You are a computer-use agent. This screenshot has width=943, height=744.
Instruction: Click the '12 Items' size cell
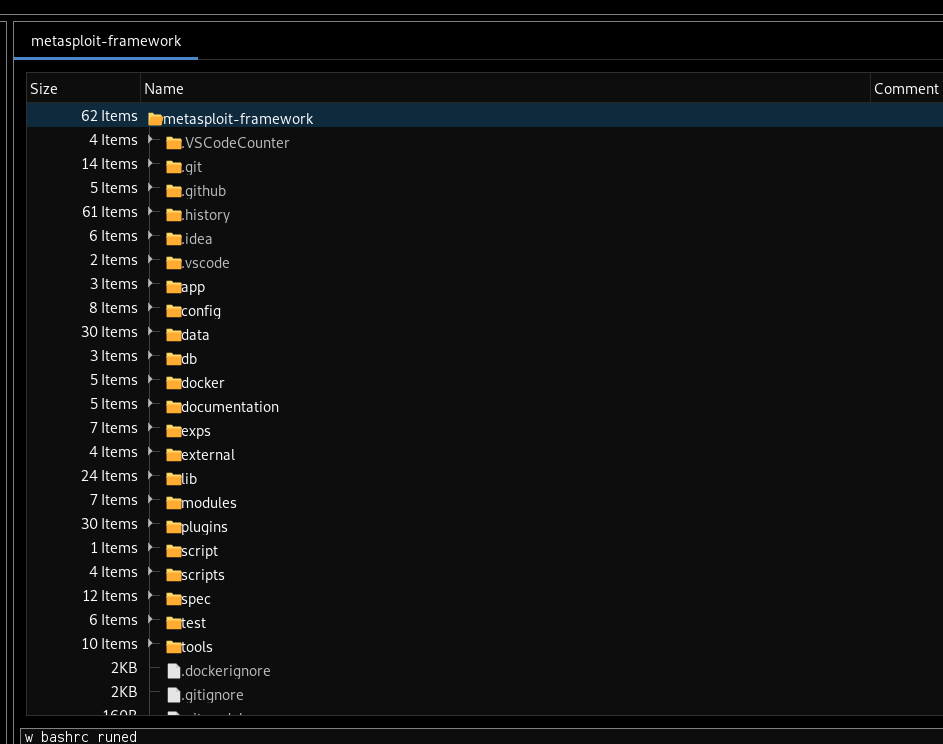pyautogui.click(x=109, y=596)
